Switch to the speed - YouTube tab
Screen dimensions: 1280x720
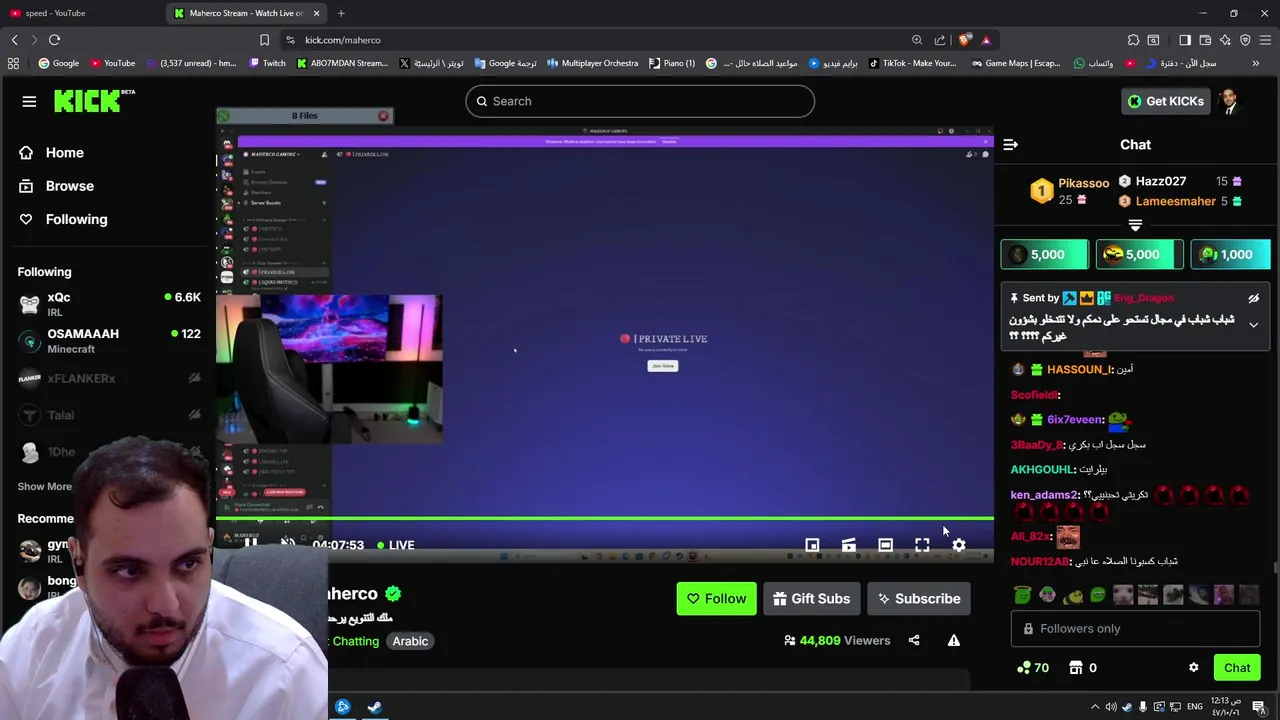tap(80, 13)
